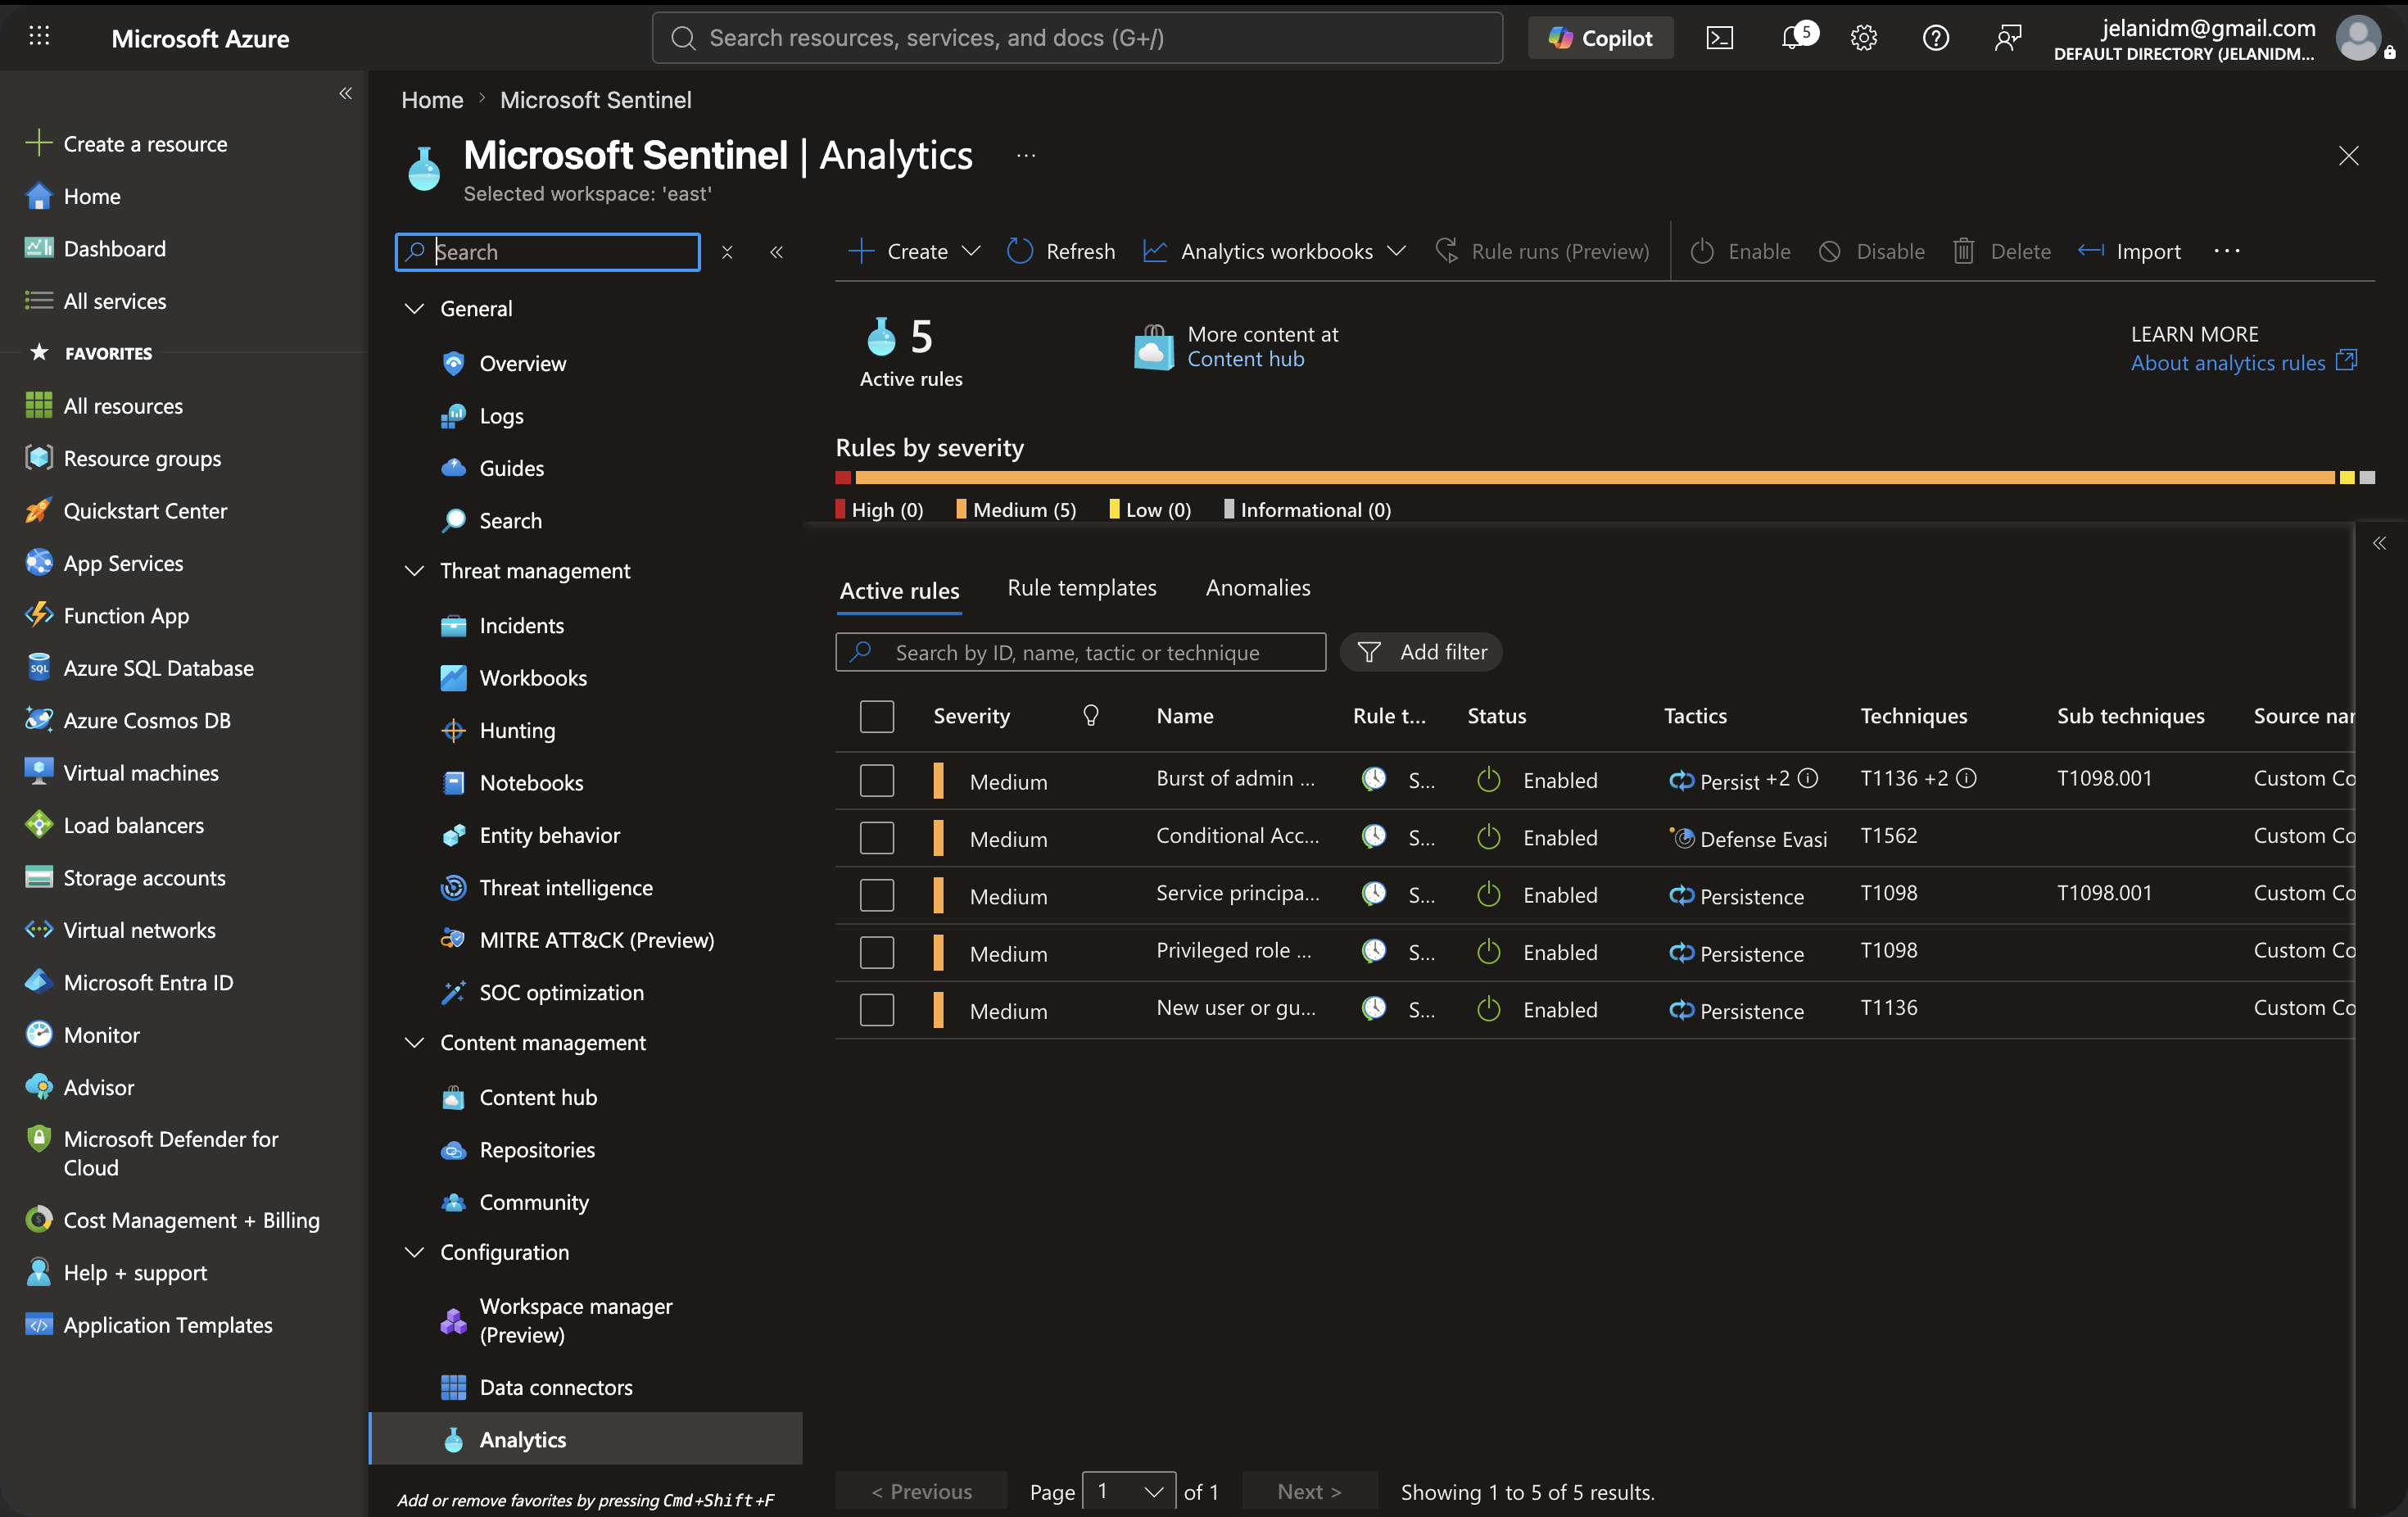Check the Service principa... rule checkbox
Screen dimensions: 2408x1517
[877, 895]
